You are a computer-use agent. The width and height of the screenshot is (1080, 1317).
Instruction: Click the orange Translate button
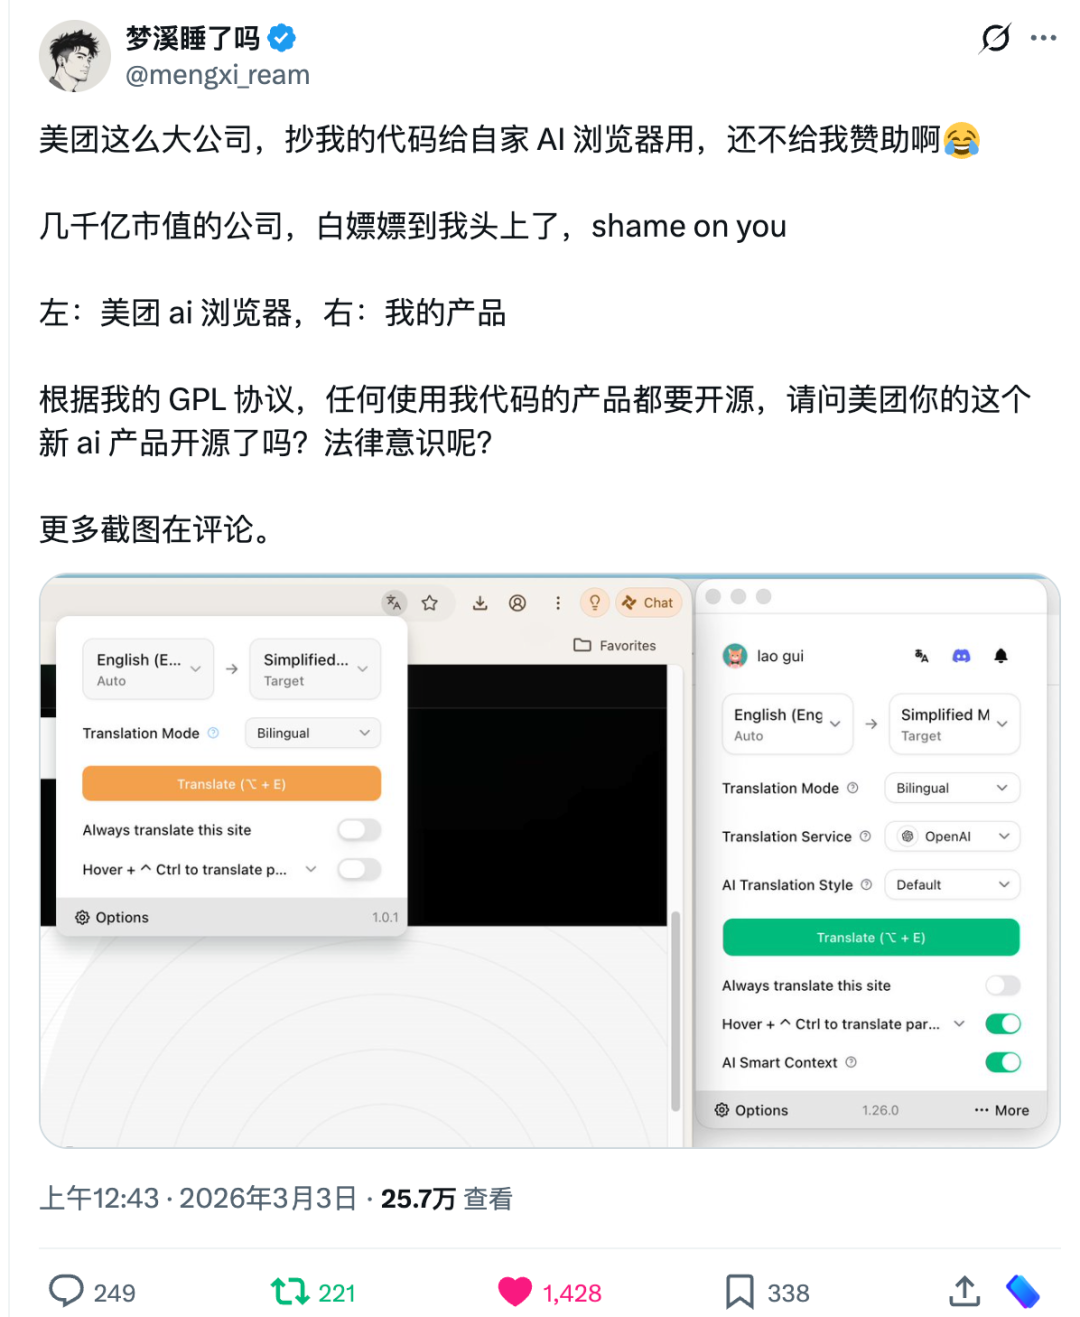[232, 784]
